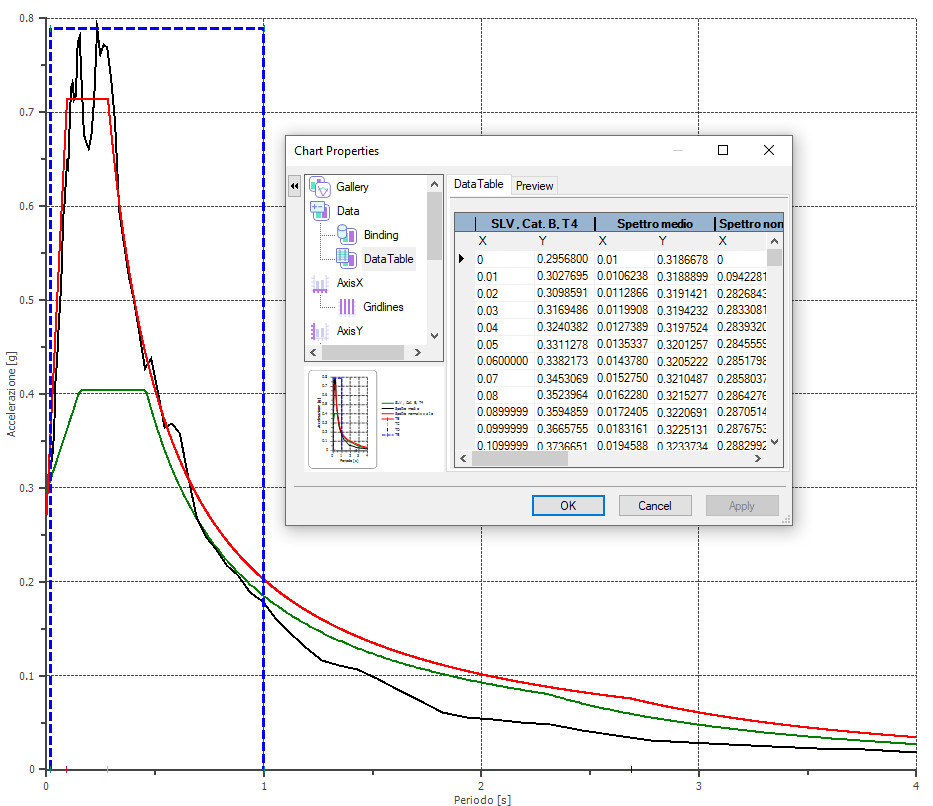Screen dimensions: 933x806
Task: Click the AxisY chart icon
Action: pyautogui.click(x=320, y=331)
